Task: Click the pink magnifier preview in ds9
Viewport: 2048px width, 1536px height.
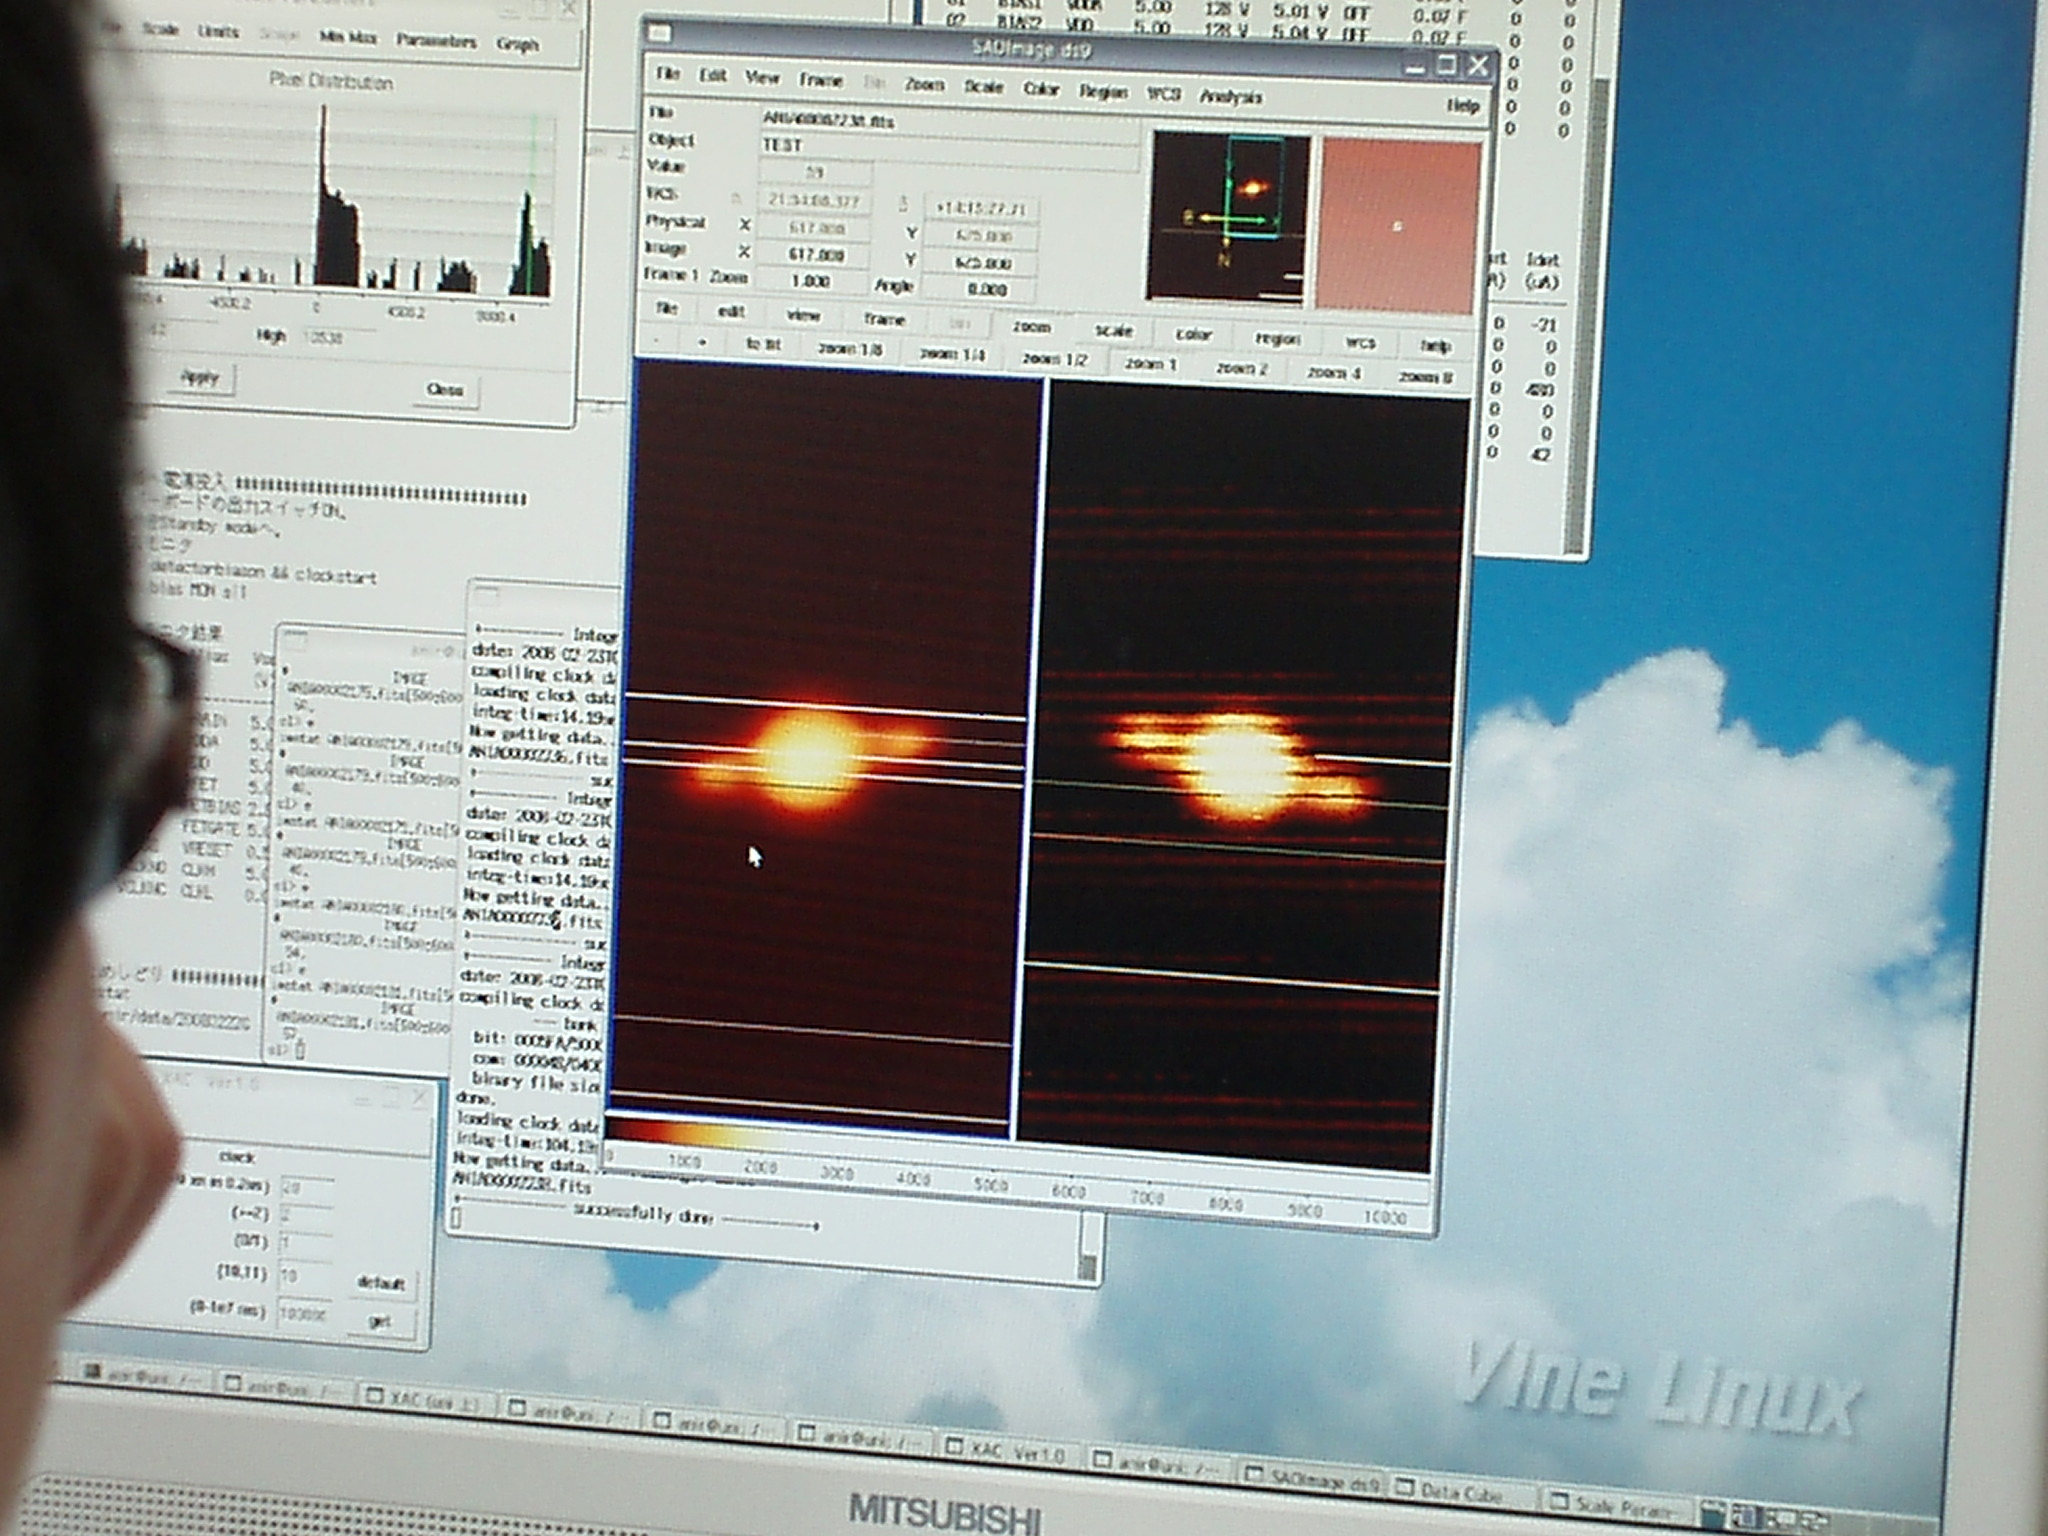Action: 1398,226
